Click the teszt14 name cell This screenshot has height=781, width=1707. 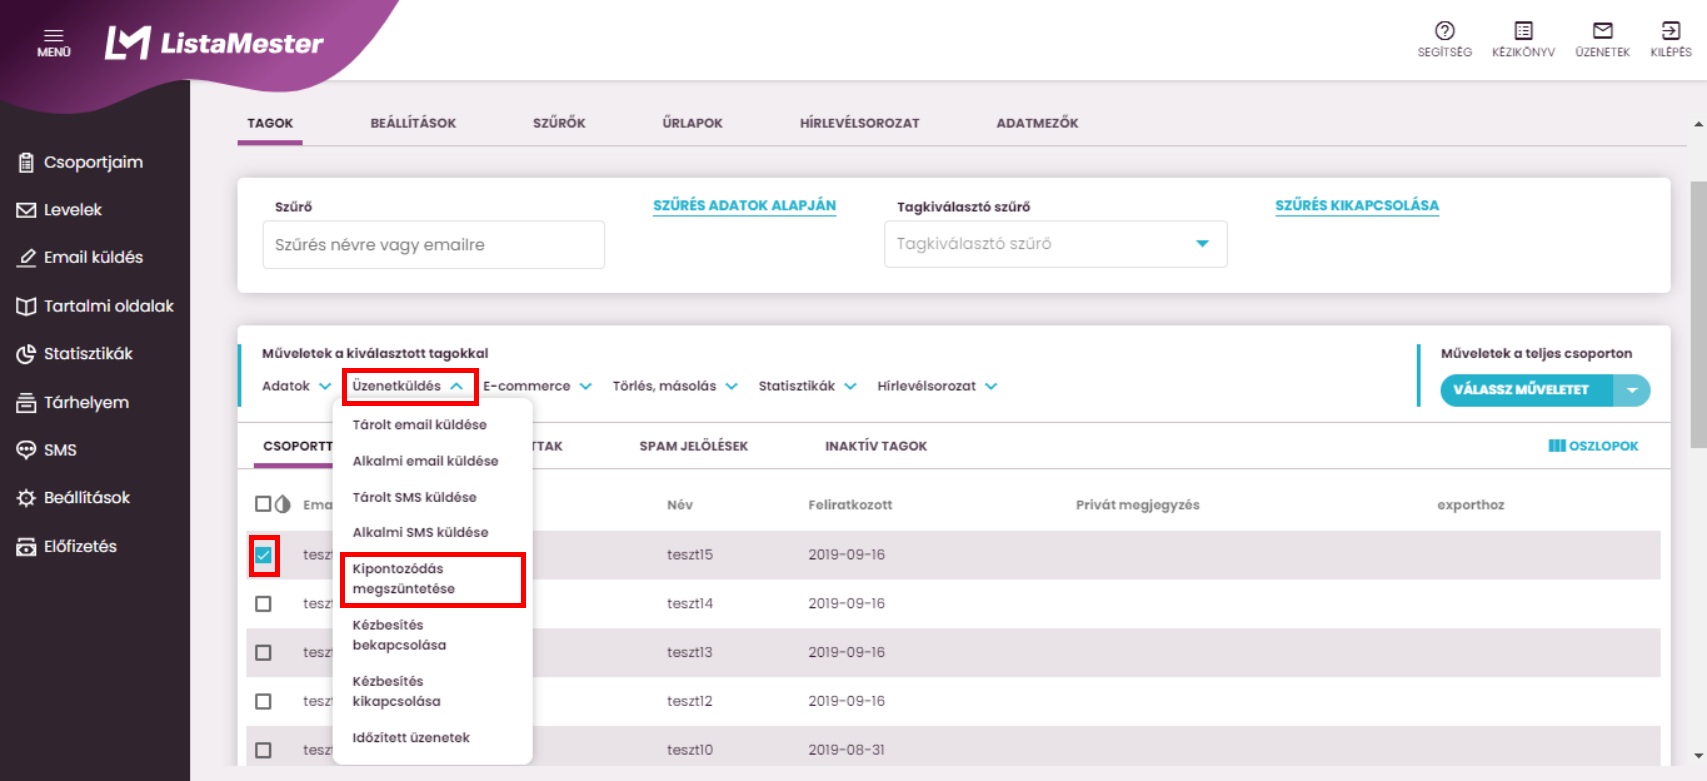[690, 604]
